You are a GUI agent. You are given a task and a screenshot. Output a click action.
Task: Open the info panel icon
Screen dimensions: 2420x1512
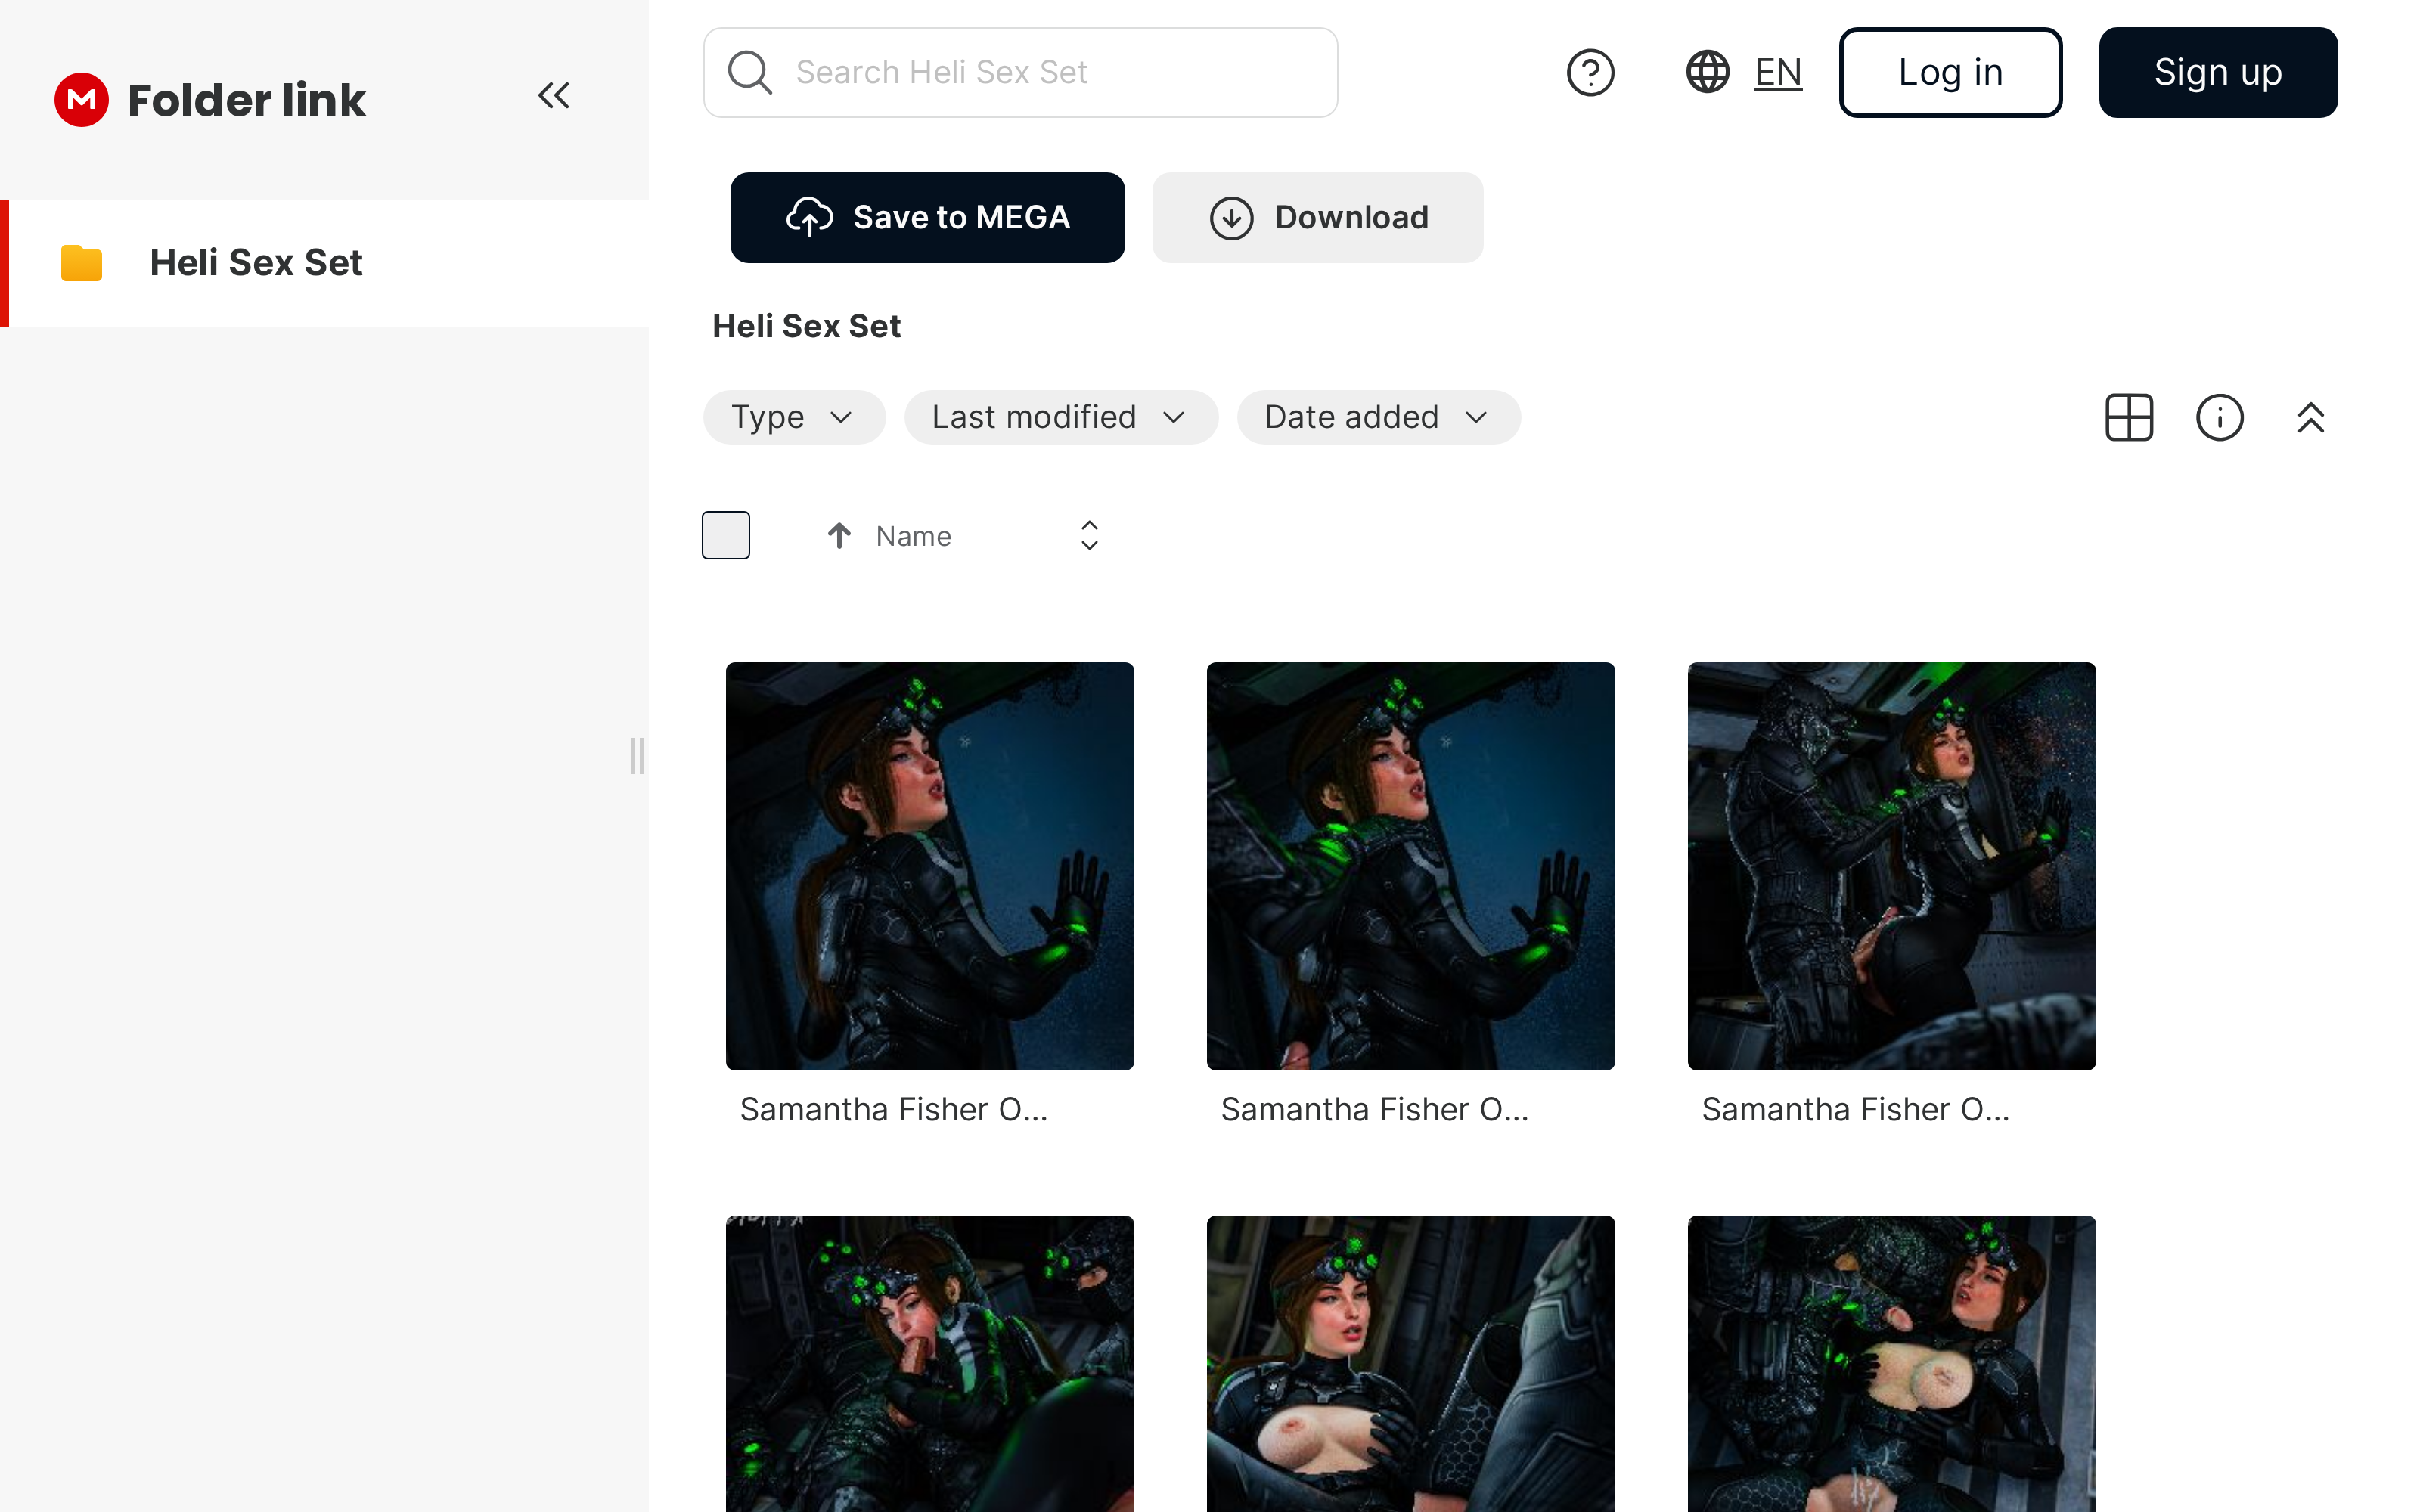[2219, 417]
